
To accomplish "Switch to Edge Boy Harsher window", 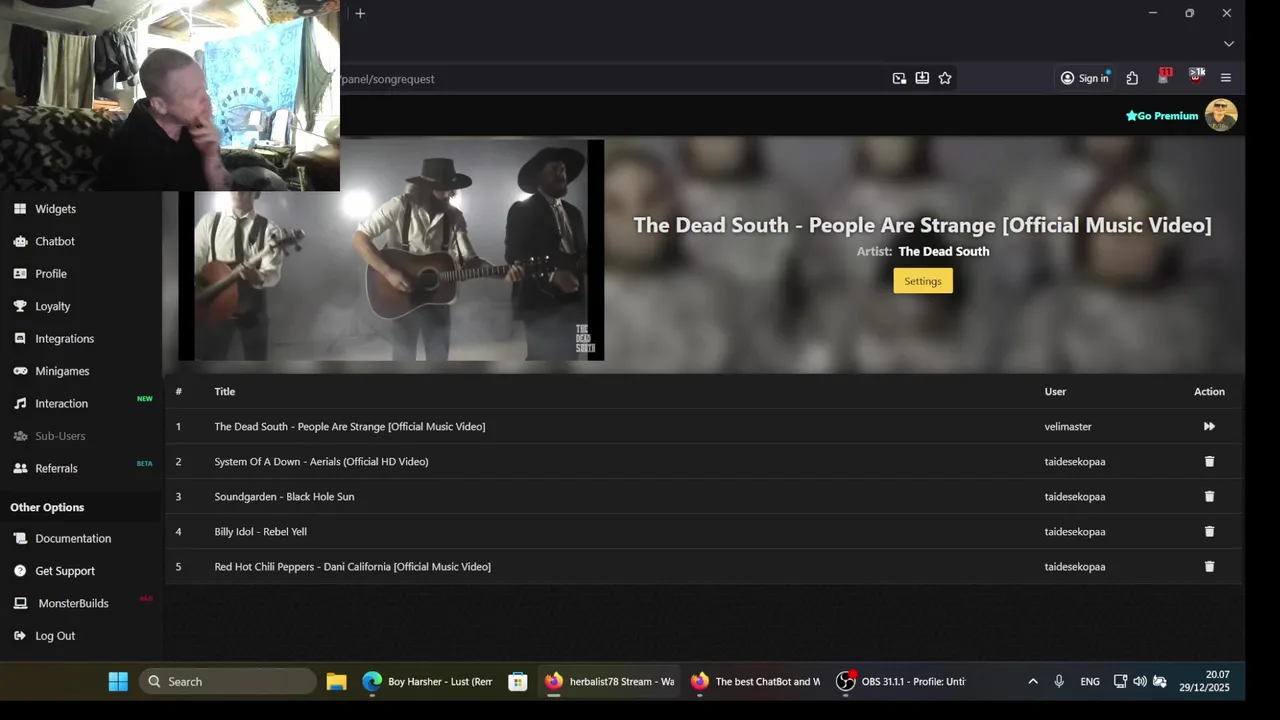I will tap(427, 681).
